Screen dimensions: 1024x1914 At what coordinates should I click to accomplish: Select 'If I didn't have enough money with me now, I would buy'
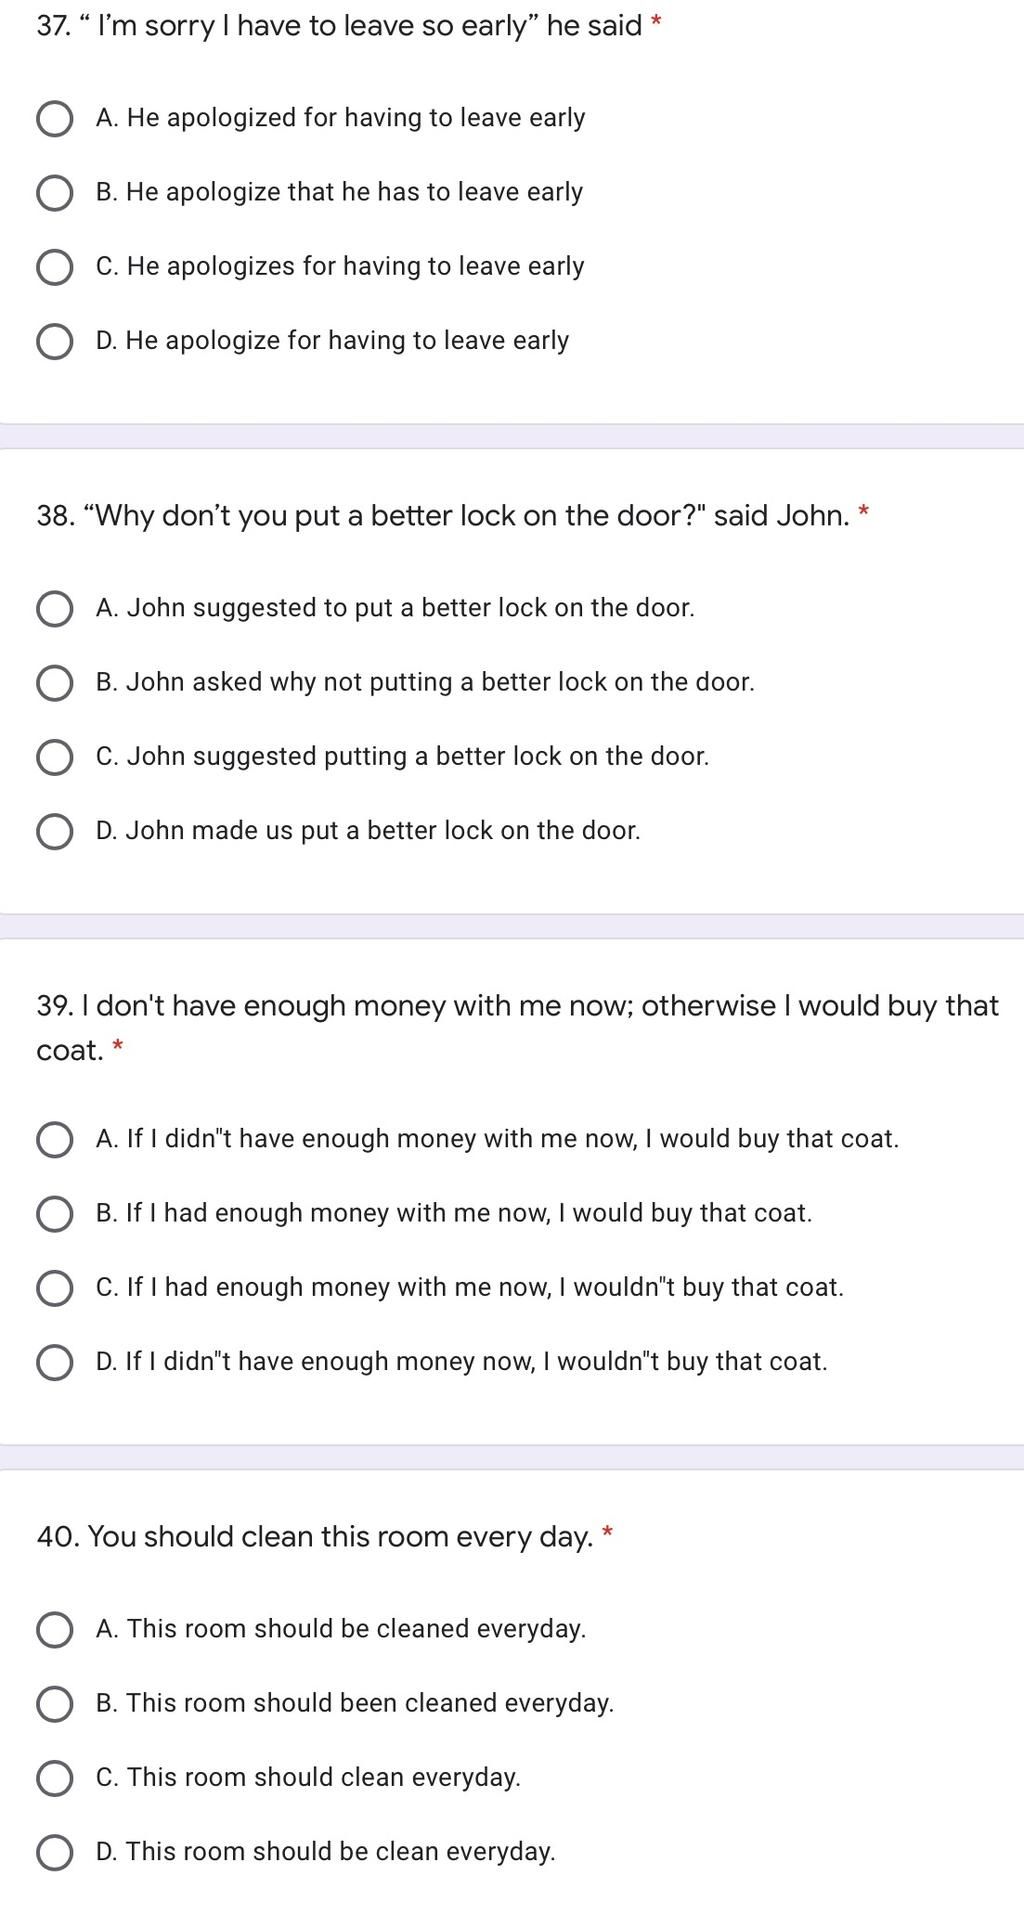click(54, 1140)
